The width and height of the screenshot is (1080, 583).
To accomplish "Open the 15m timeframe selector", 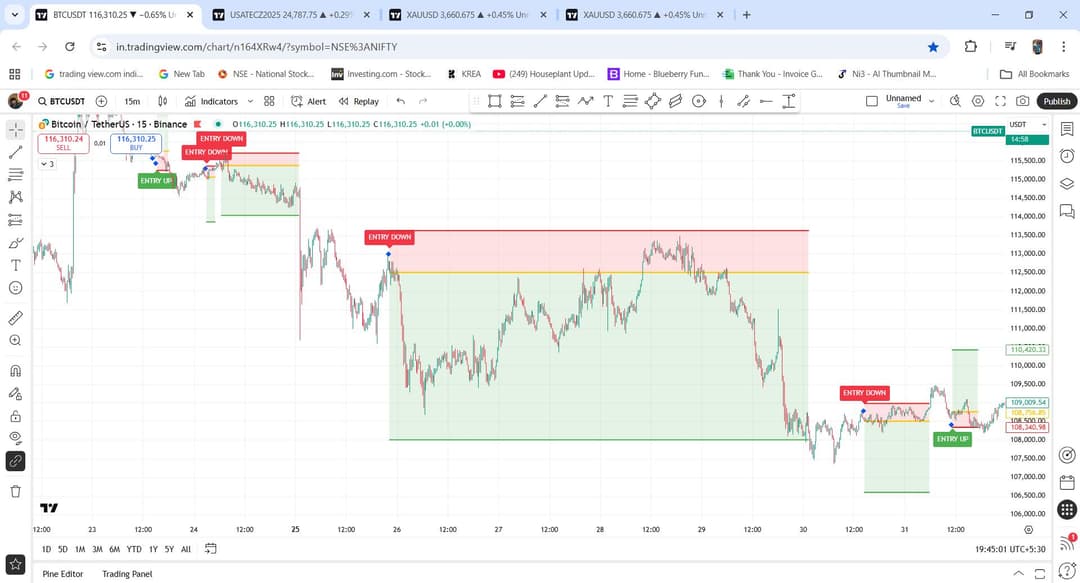I will pos(132,101).
